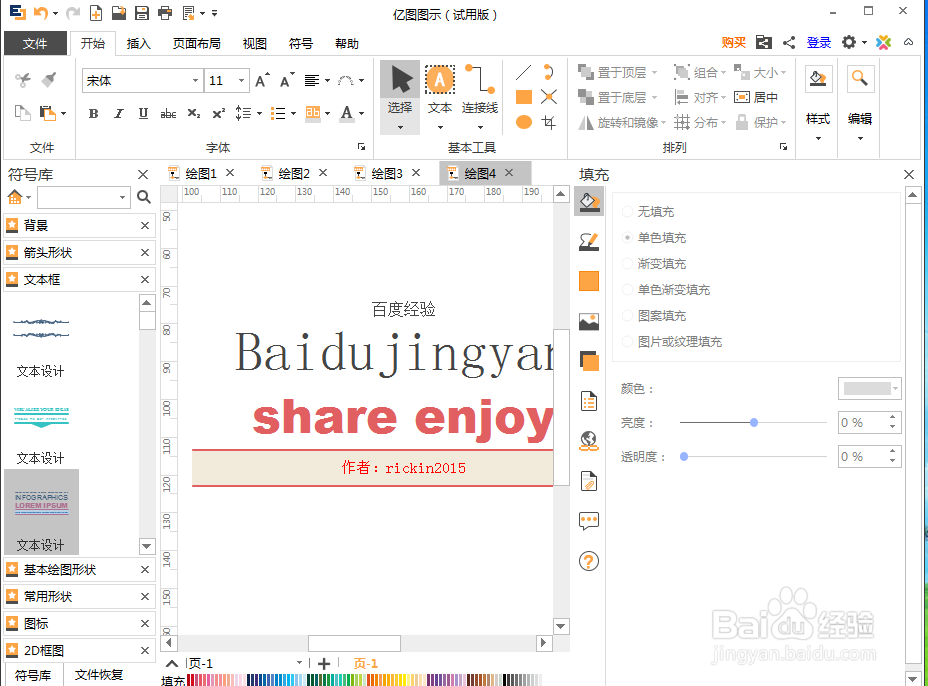Select the 渐变填充 radio option
928x686 pixels.
pyautogui.click(x=628, y=263)
